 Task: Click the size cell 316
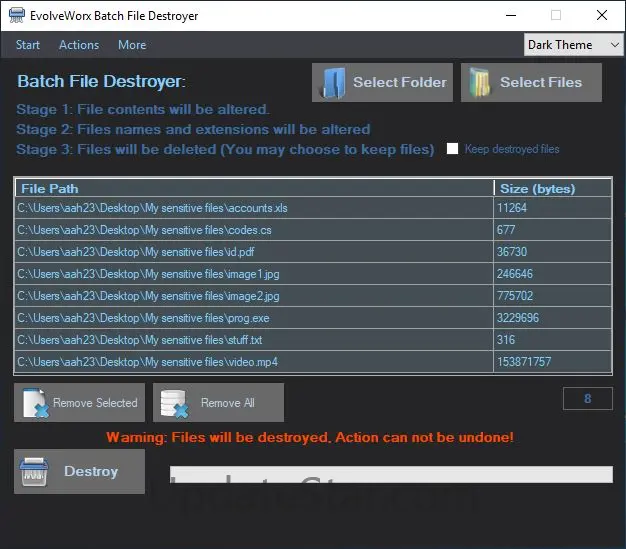click(553, 340)
